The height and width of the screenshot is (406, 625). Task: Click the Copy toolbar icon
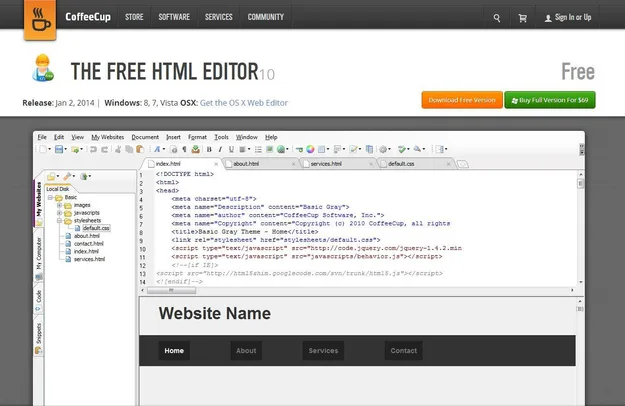tap(129, 149)
